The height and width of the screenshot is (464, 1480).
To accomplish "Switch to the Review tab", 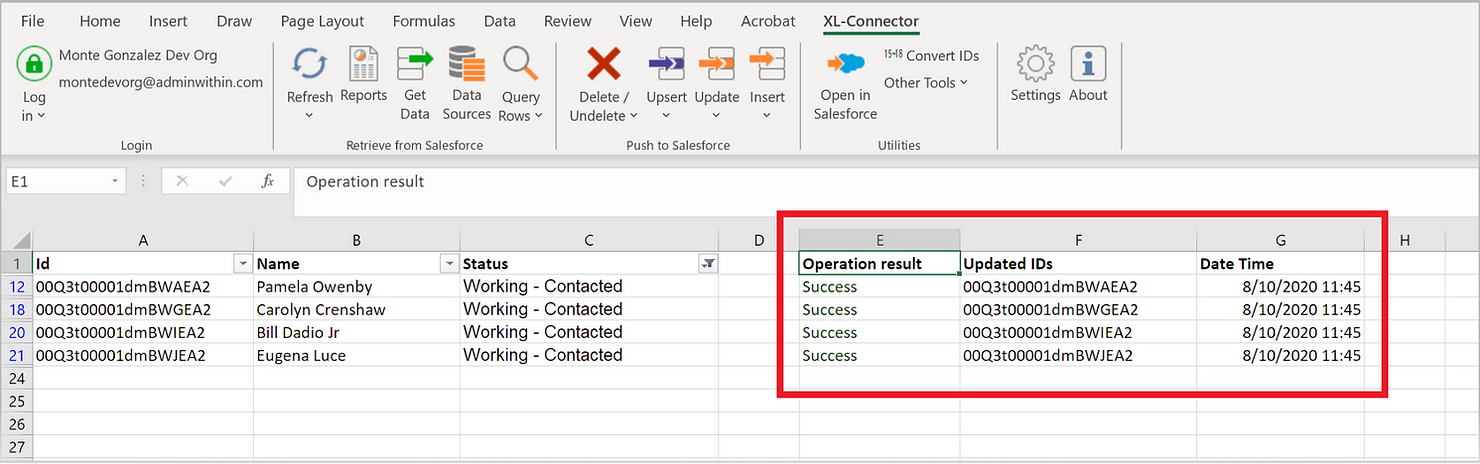I will point(568,21).
